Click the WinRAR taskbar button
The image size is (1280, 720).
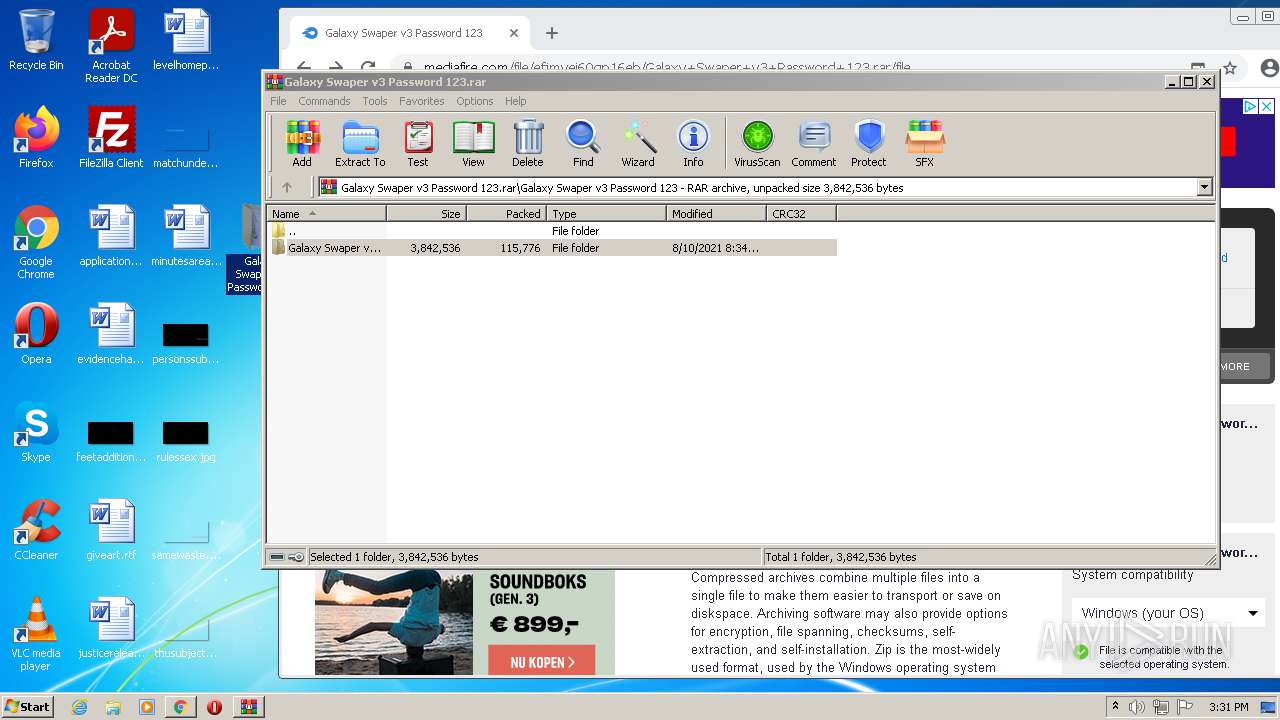[x=248, y=707]
